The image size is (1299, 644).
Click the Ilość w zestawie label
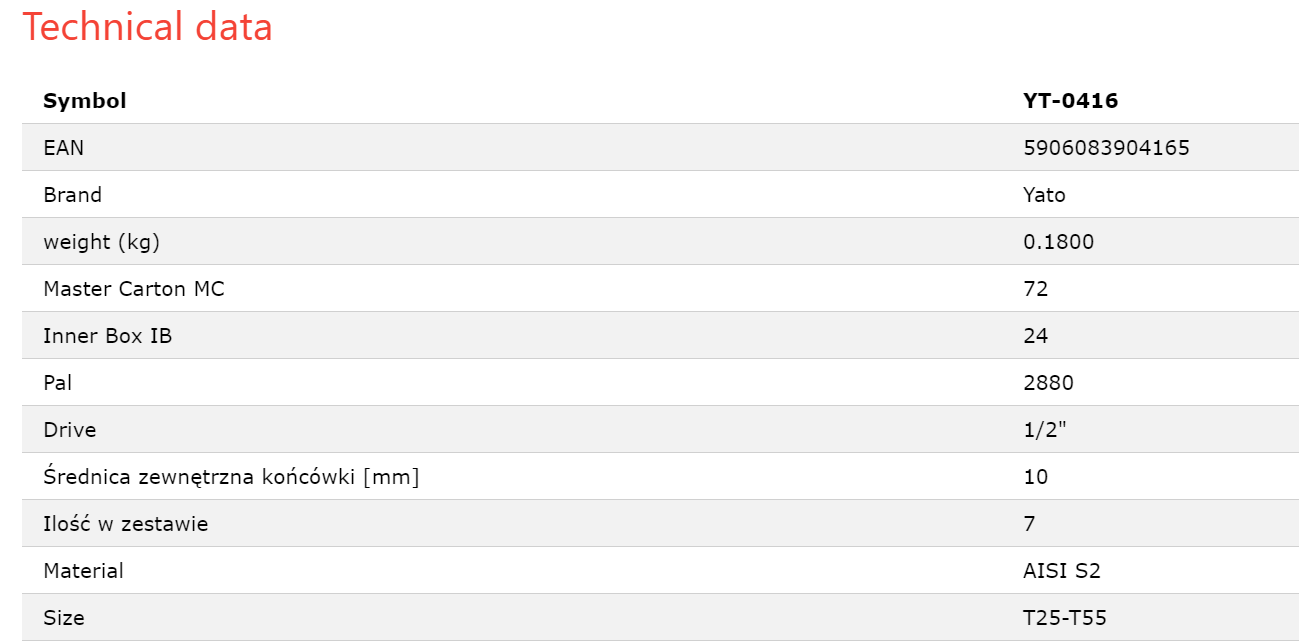pyautogui.click(x=126, y=523)
